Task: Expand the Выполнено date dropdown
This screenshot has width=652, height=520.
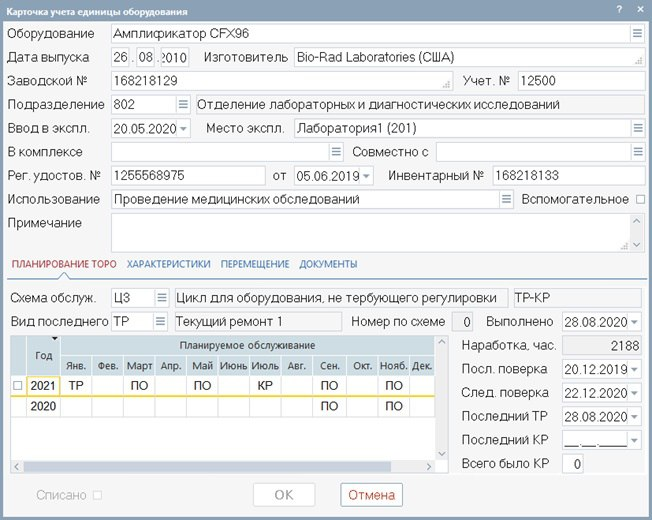Action: coord(634,322)
